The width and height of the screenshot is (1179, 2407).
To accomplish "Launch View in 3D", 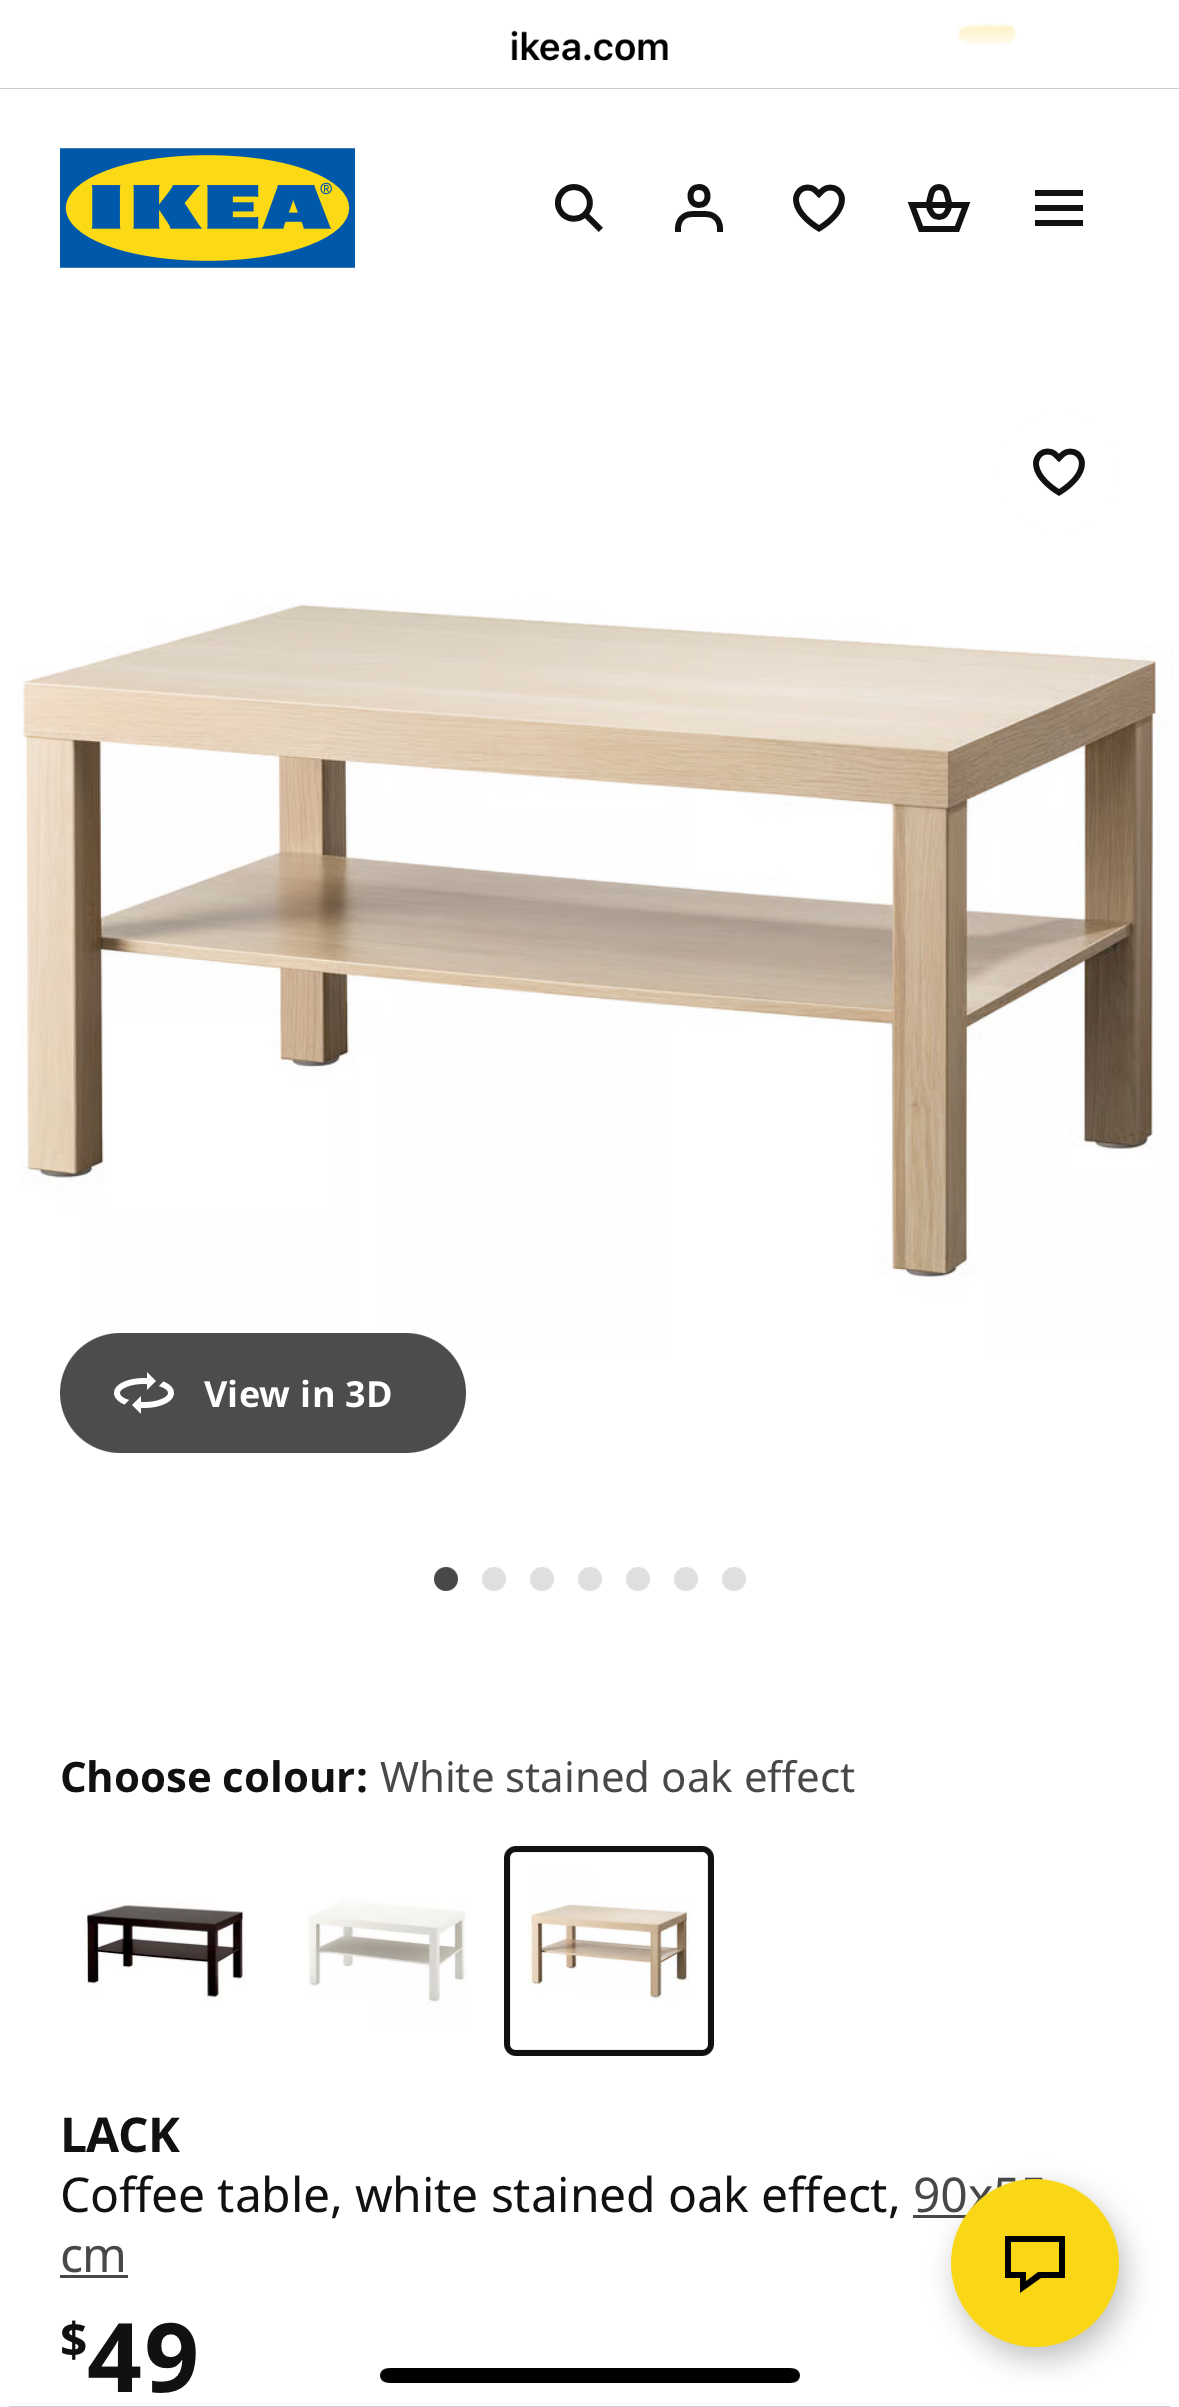I will [x=263, y=1392].
